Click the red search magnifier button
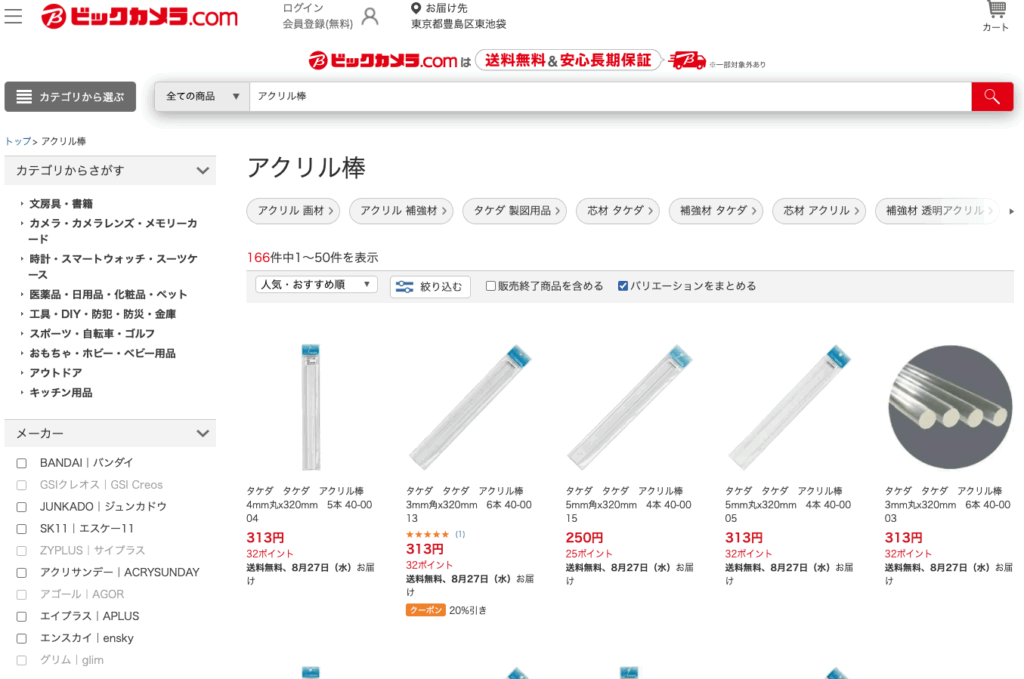Screen dimensions: 1024x679 (992, 97)
